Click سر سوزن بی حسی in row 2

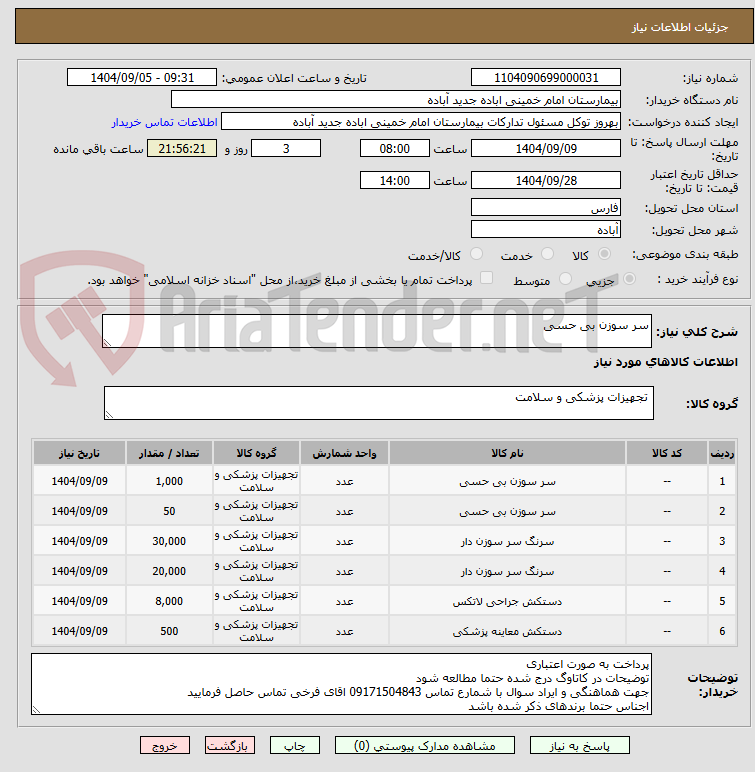coord(507,512)
